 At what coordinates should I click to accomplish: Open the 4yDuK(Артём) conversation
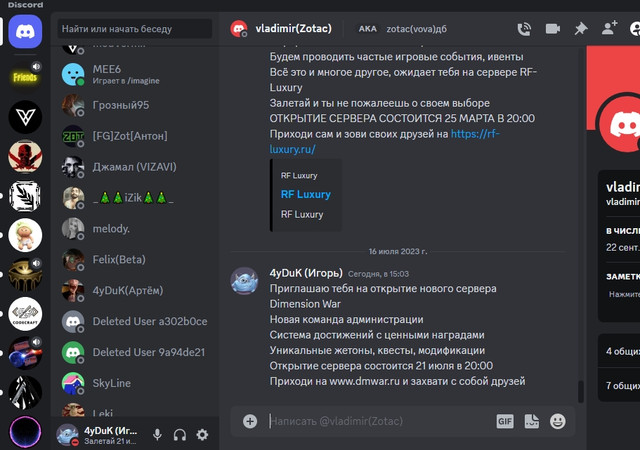pyautogui.click(x=135, y=291)
